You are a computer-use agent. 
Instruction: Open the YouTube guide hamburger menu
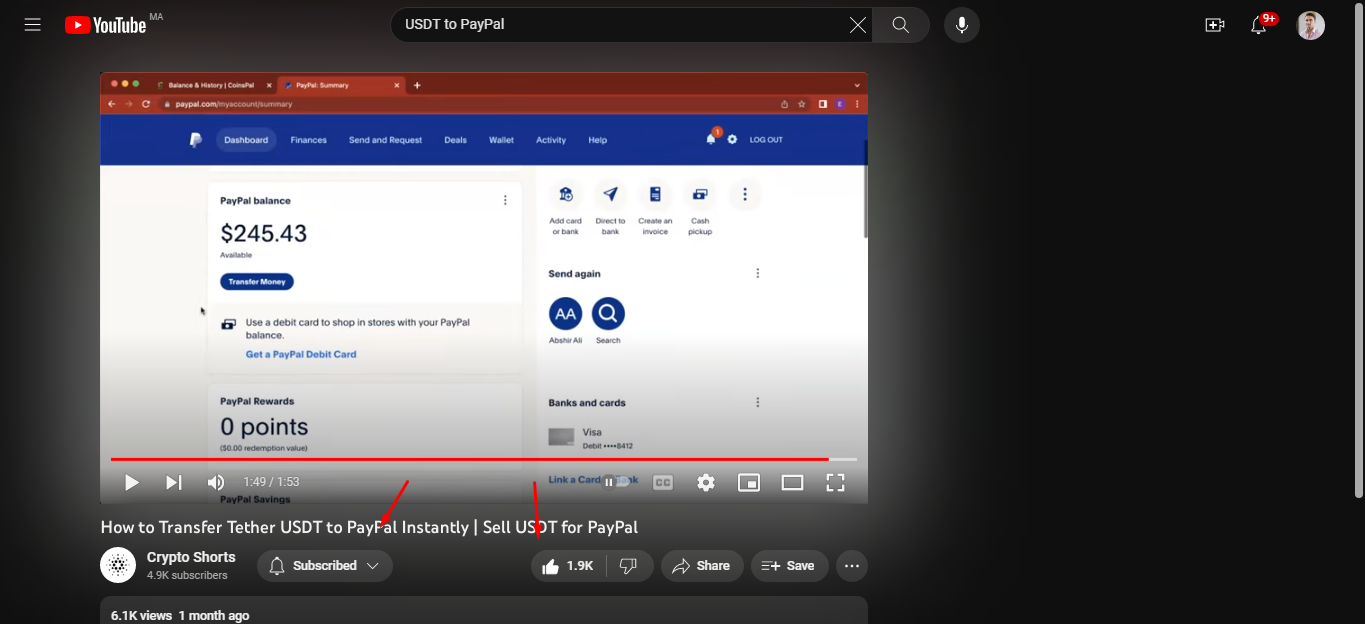pyautogui.click(x=33, y=25)
